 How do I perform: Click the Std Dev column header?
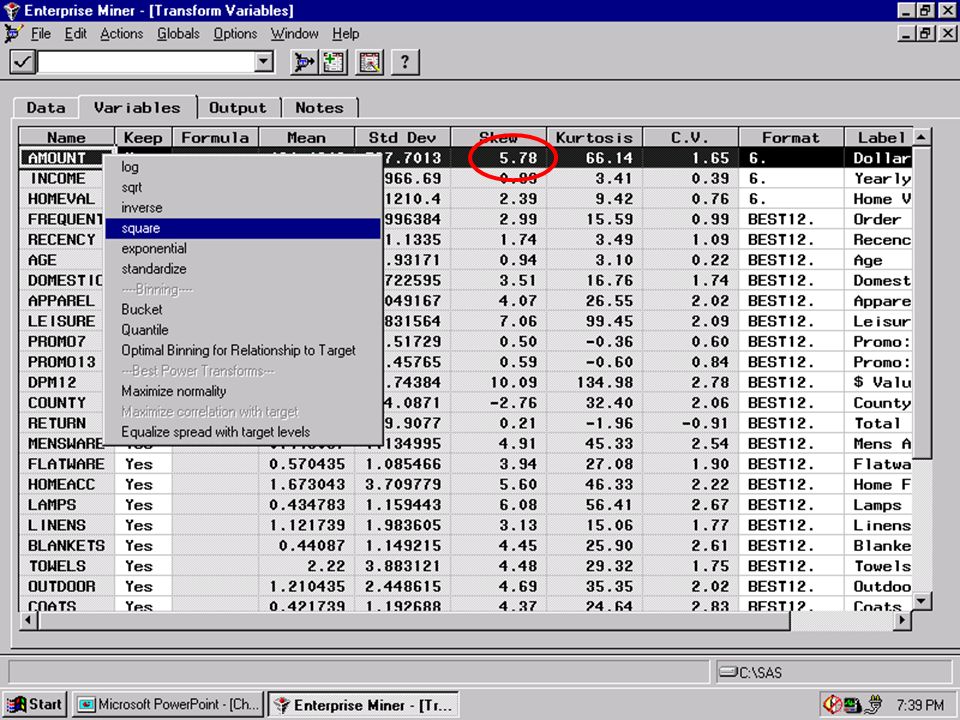click(x=403, y=137)
